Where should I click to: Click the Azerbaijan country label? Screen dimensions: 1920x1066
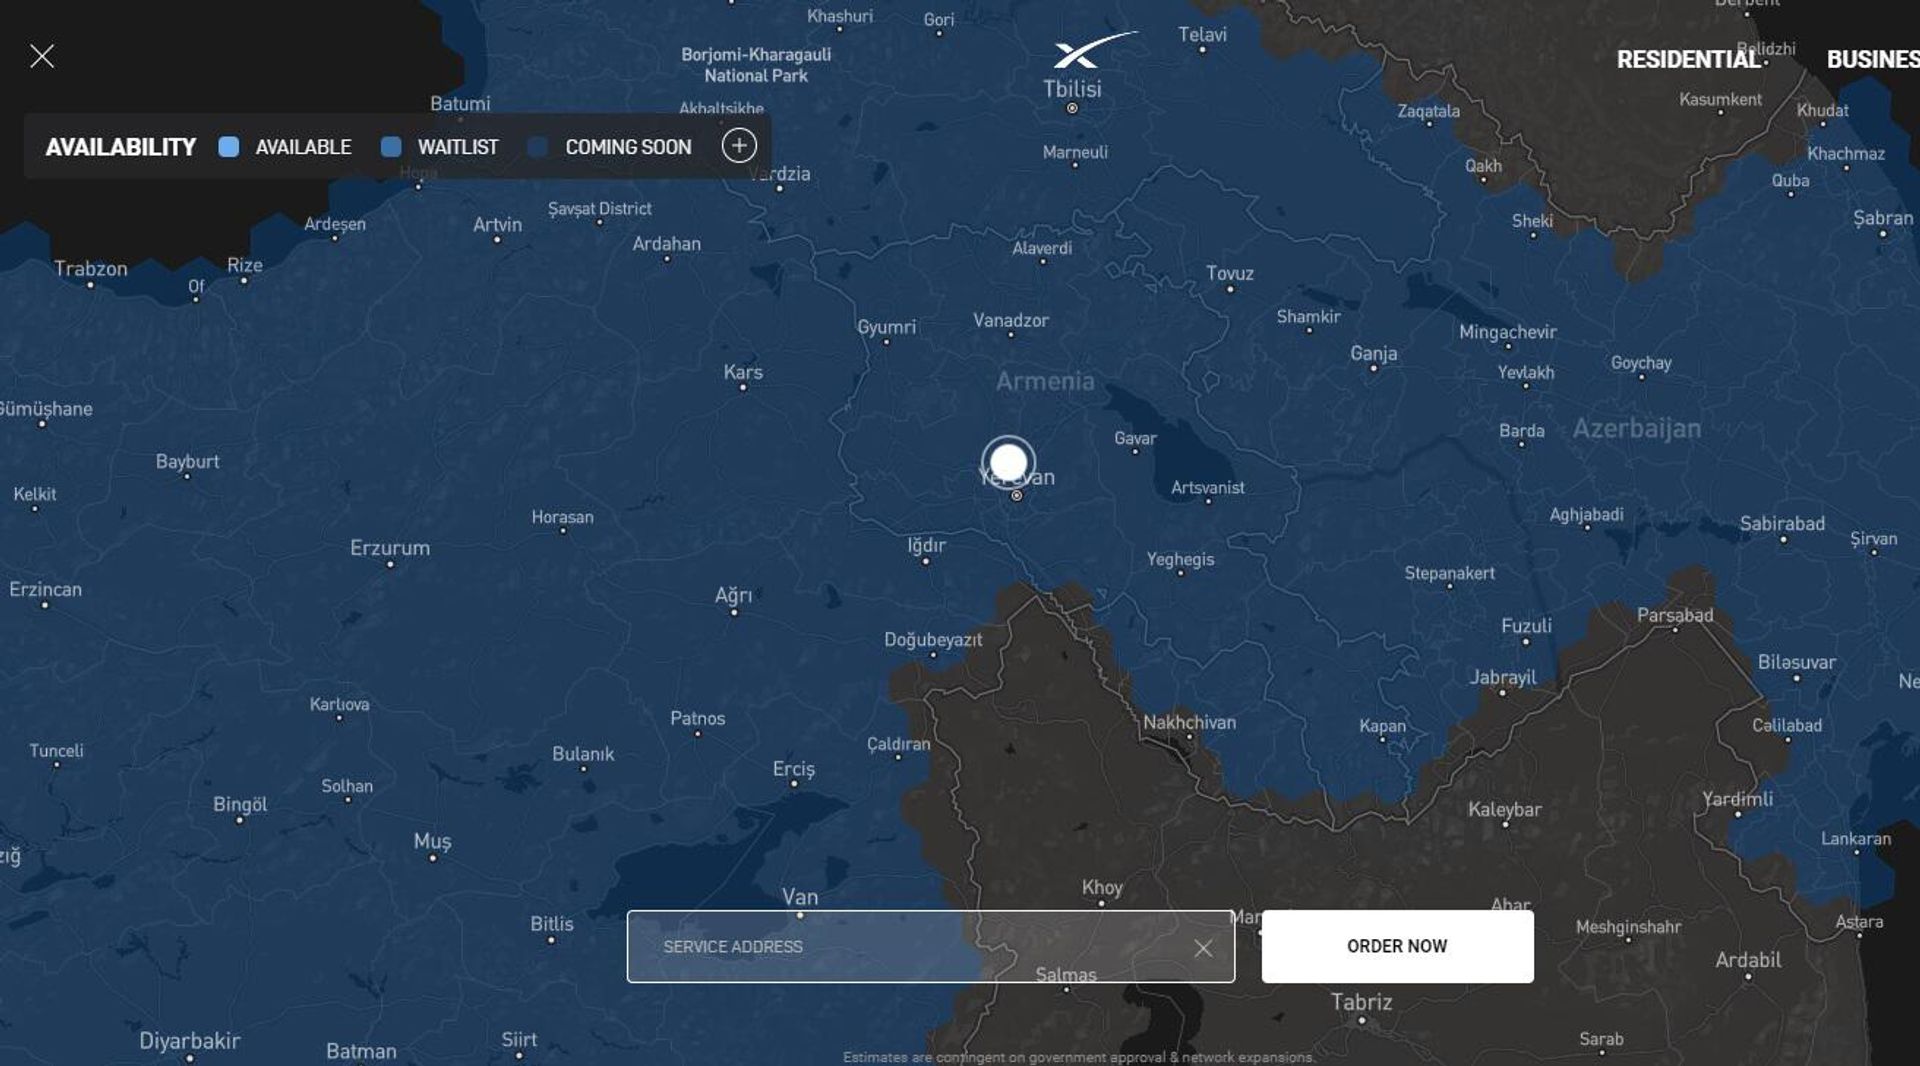point(1636,428)
